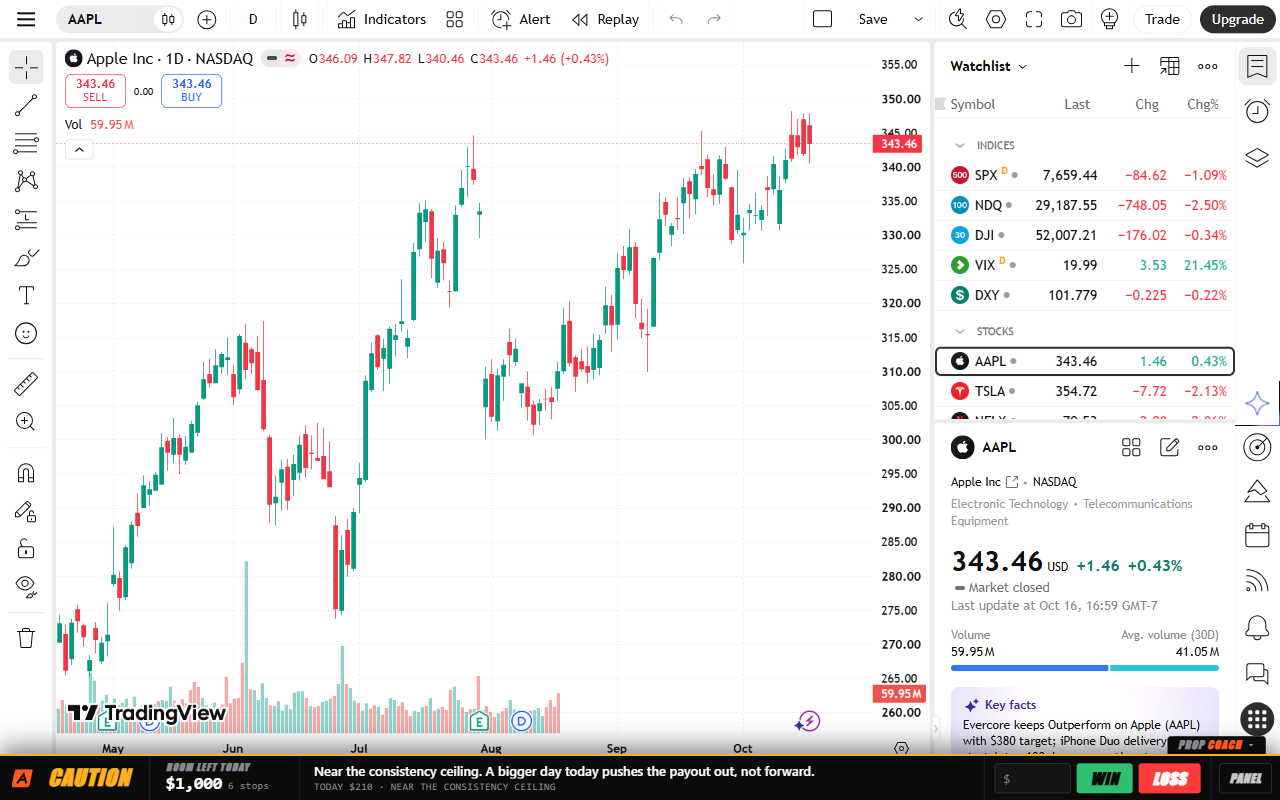Open chart settings hexagon icon
Viewport: 1280px width, 800px height.
point(996,19)
